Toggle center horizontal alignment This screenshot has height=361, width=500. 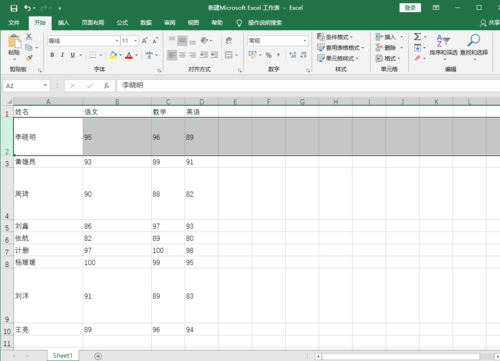[182, 55]
